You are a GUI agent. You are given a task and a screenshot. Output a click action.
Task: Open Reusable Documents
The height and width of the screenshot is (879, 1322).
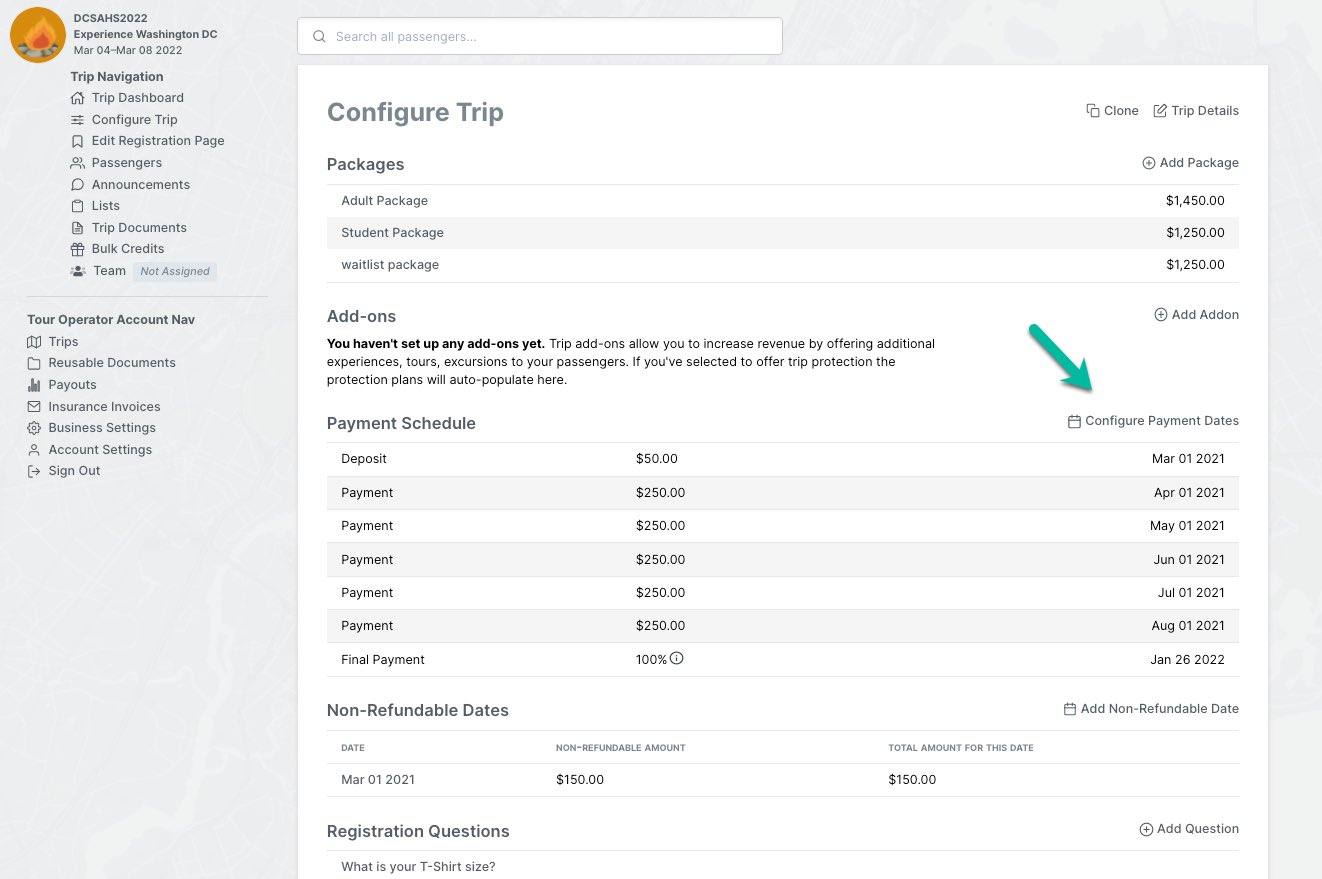pos(112,363)
